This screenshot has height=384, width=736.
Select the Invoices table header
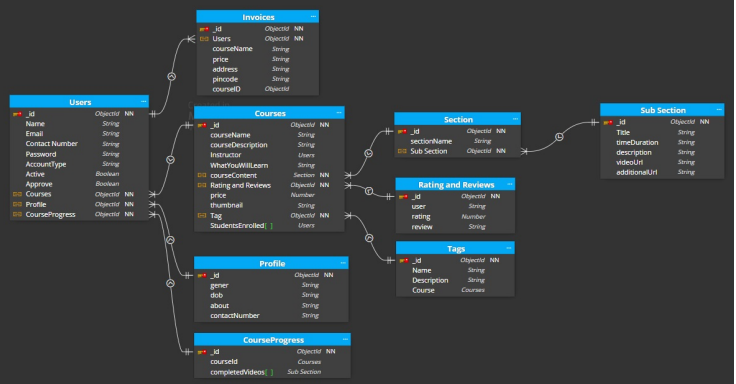pyautogui.click(x=258, y=16)
